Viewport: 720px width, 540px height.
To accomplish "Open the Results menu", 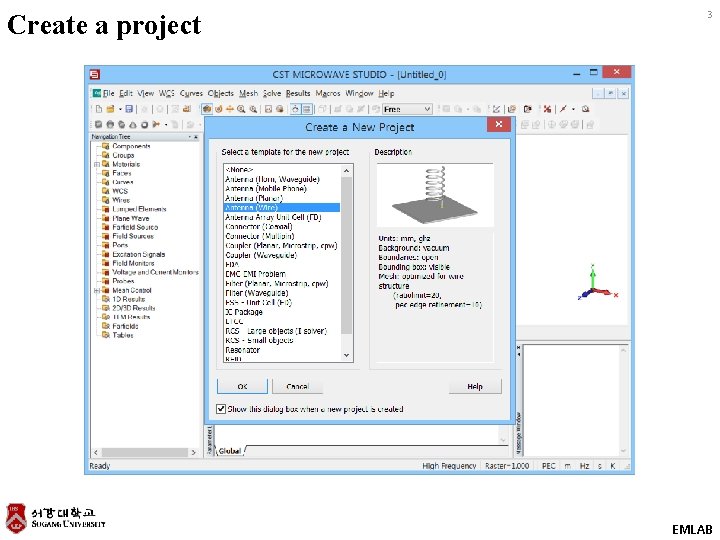I will pyautogui.click(x=298, y=93).
